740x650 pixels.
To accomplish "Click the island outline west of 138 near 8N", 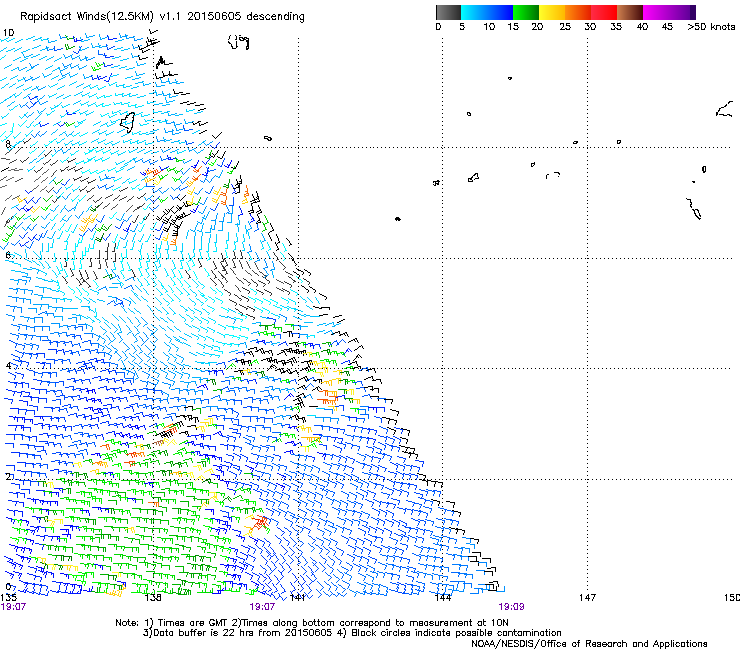I will [x=128, y=122].
